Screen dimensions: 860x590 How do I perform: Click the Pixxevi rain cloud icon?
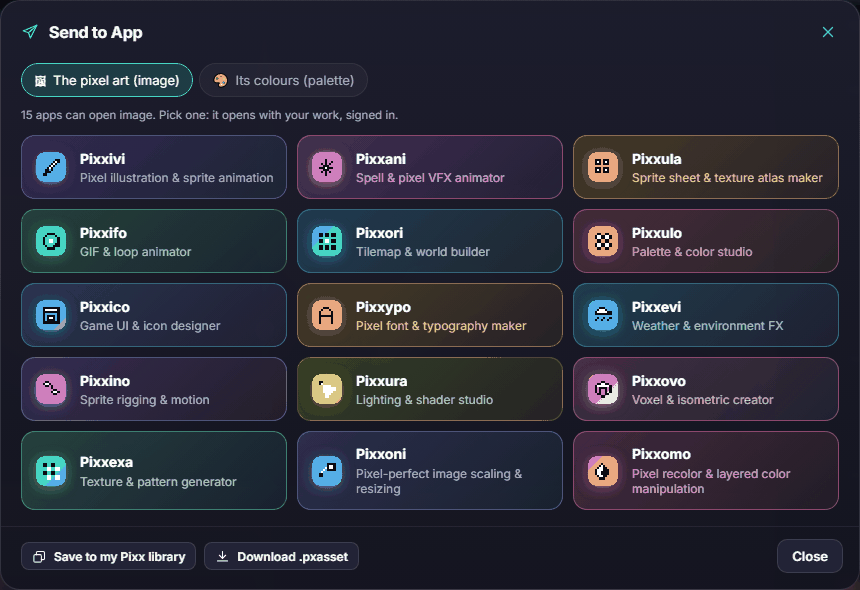[x=603, y=315]
